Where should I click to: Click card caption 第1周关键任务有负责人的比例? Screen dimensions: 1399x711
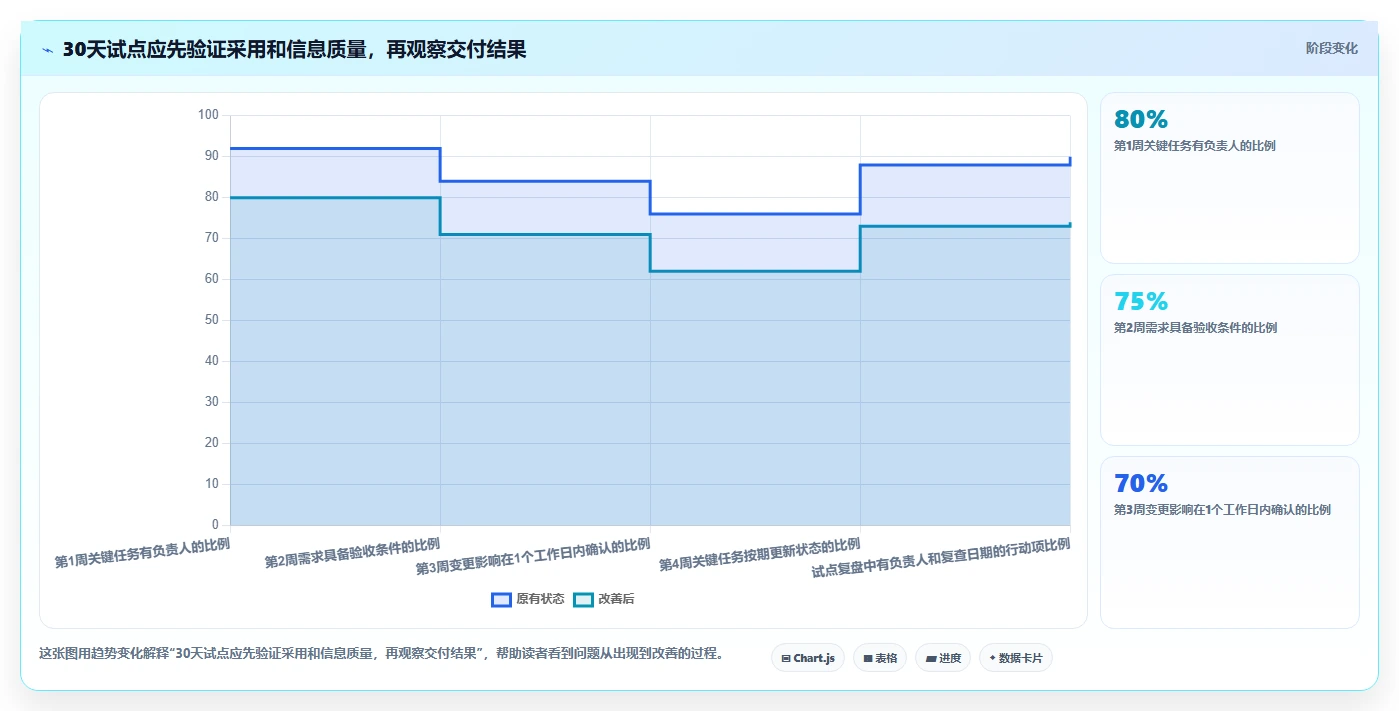point(1195,146)
